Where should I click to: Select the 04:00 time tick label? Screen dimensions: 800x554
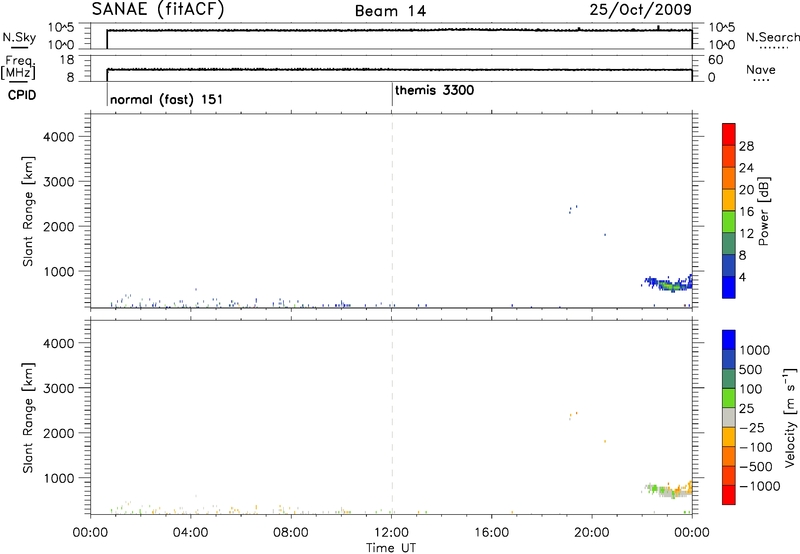point(191,533)
